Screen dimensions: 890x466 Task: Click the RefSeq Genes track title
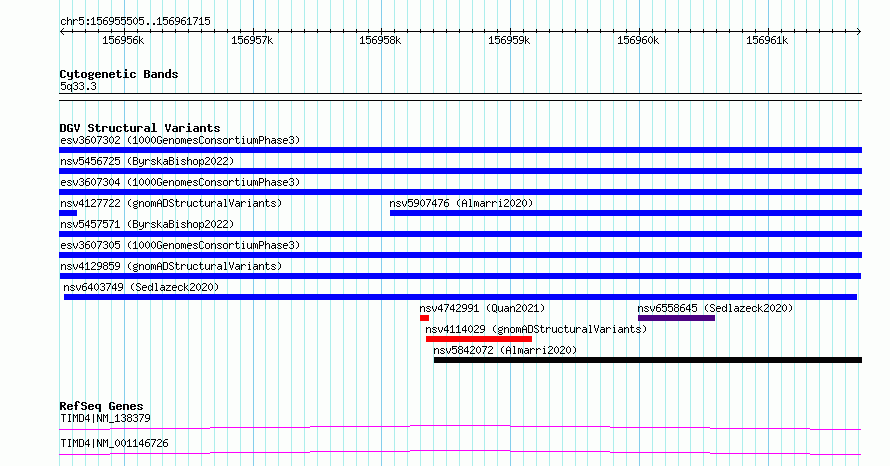[101, 406]
